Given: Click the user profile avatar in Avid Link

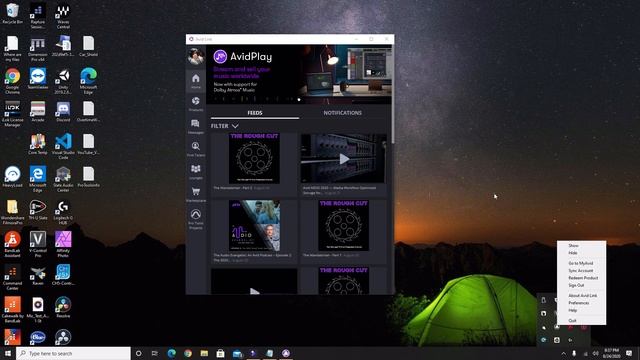Looking at the screenshot, I should pyautogui.click(x=196, y=56).
